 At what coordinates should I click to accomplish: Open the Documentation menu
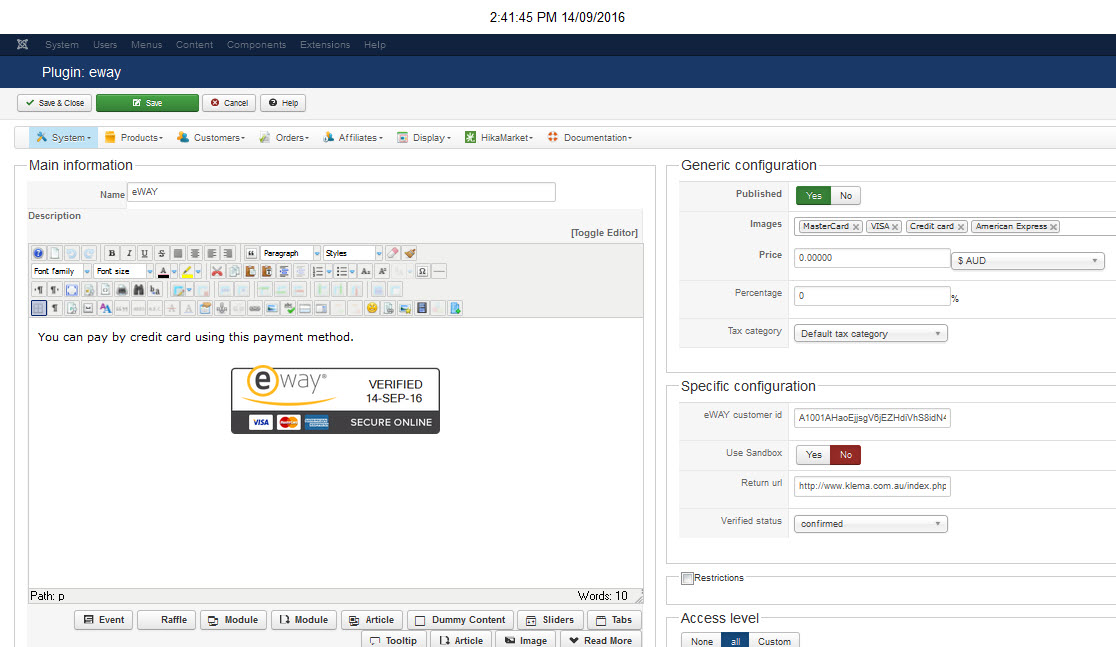click(x=589, y=137)
